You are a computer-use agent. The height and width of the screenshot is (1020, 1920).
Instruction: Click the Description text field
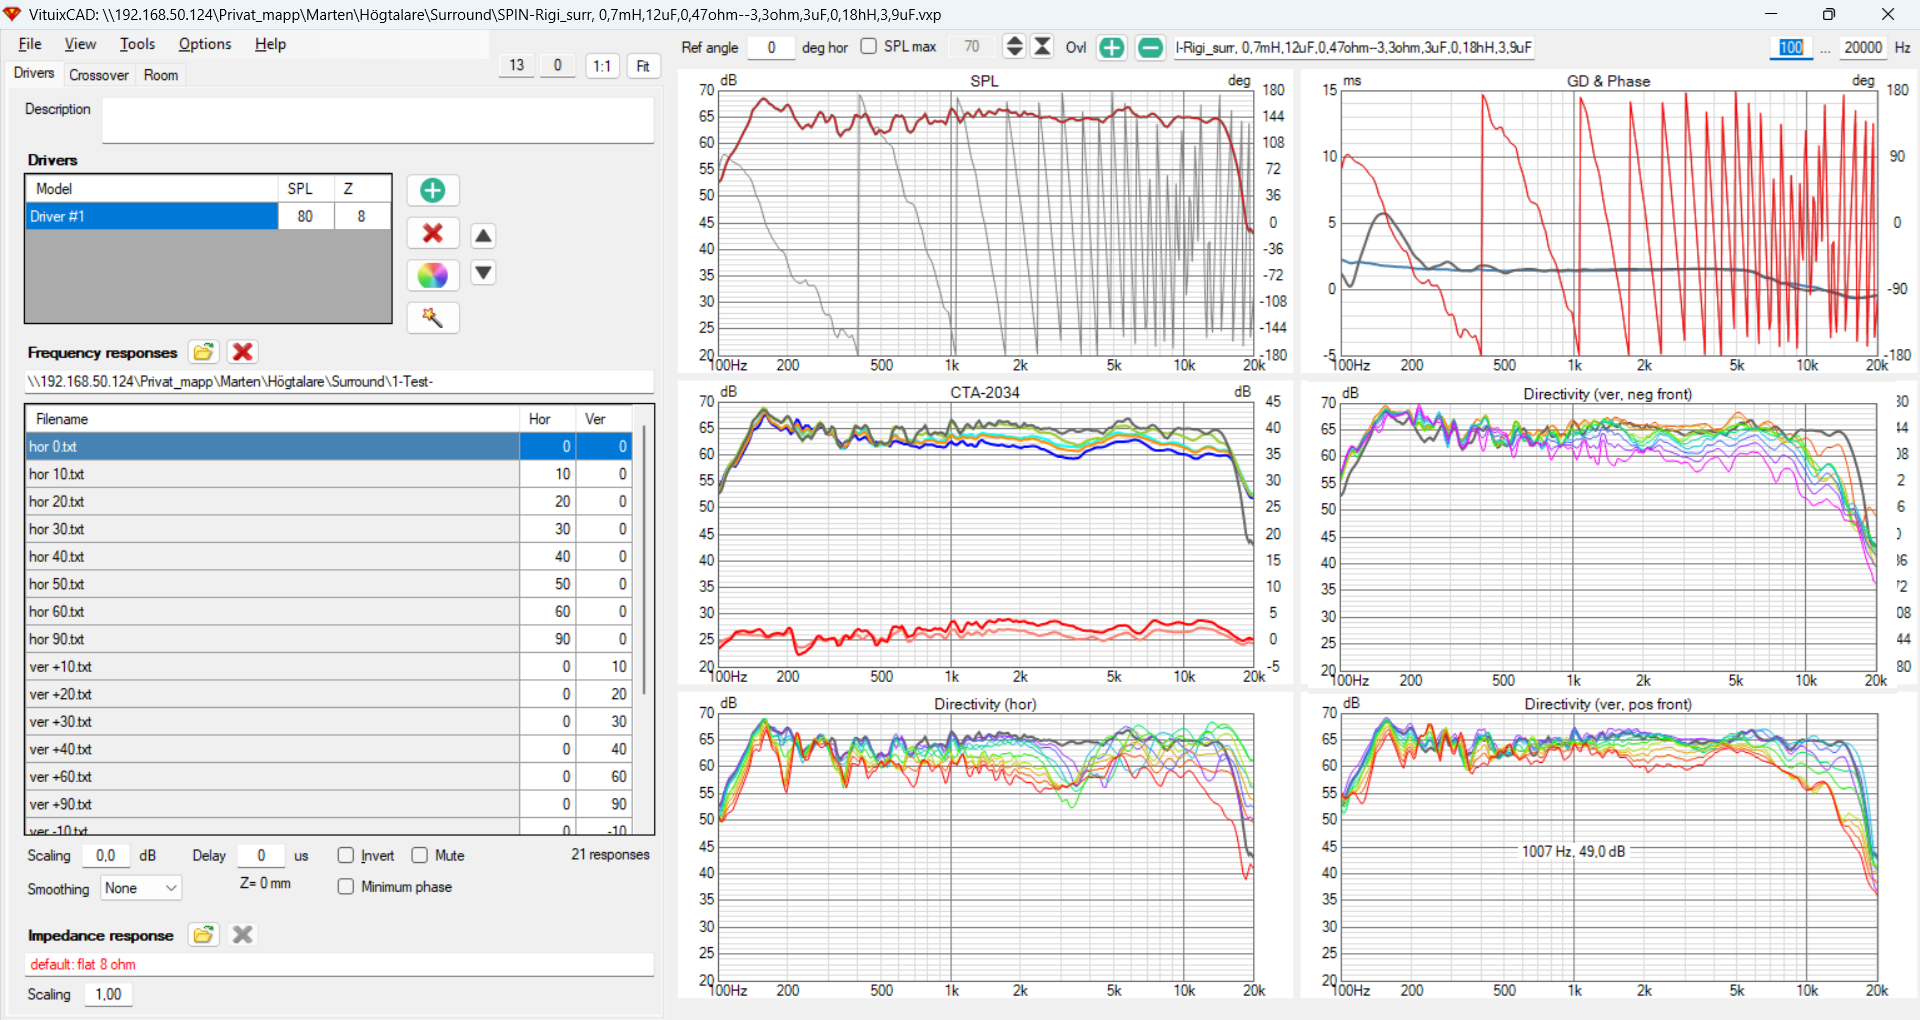pos(378,120)
